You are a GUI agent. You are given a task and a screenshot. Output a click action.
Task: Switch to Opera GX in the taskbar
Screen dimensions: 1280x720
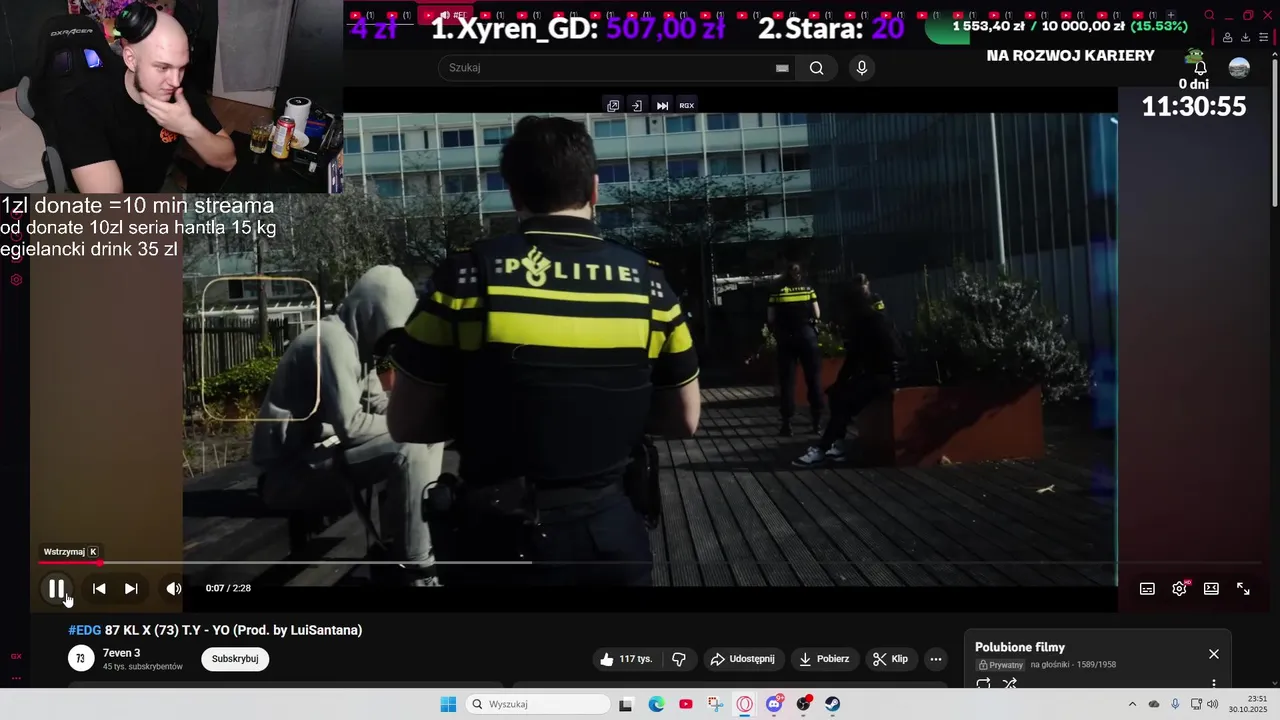pyautogui.click(x=744, y=704)
